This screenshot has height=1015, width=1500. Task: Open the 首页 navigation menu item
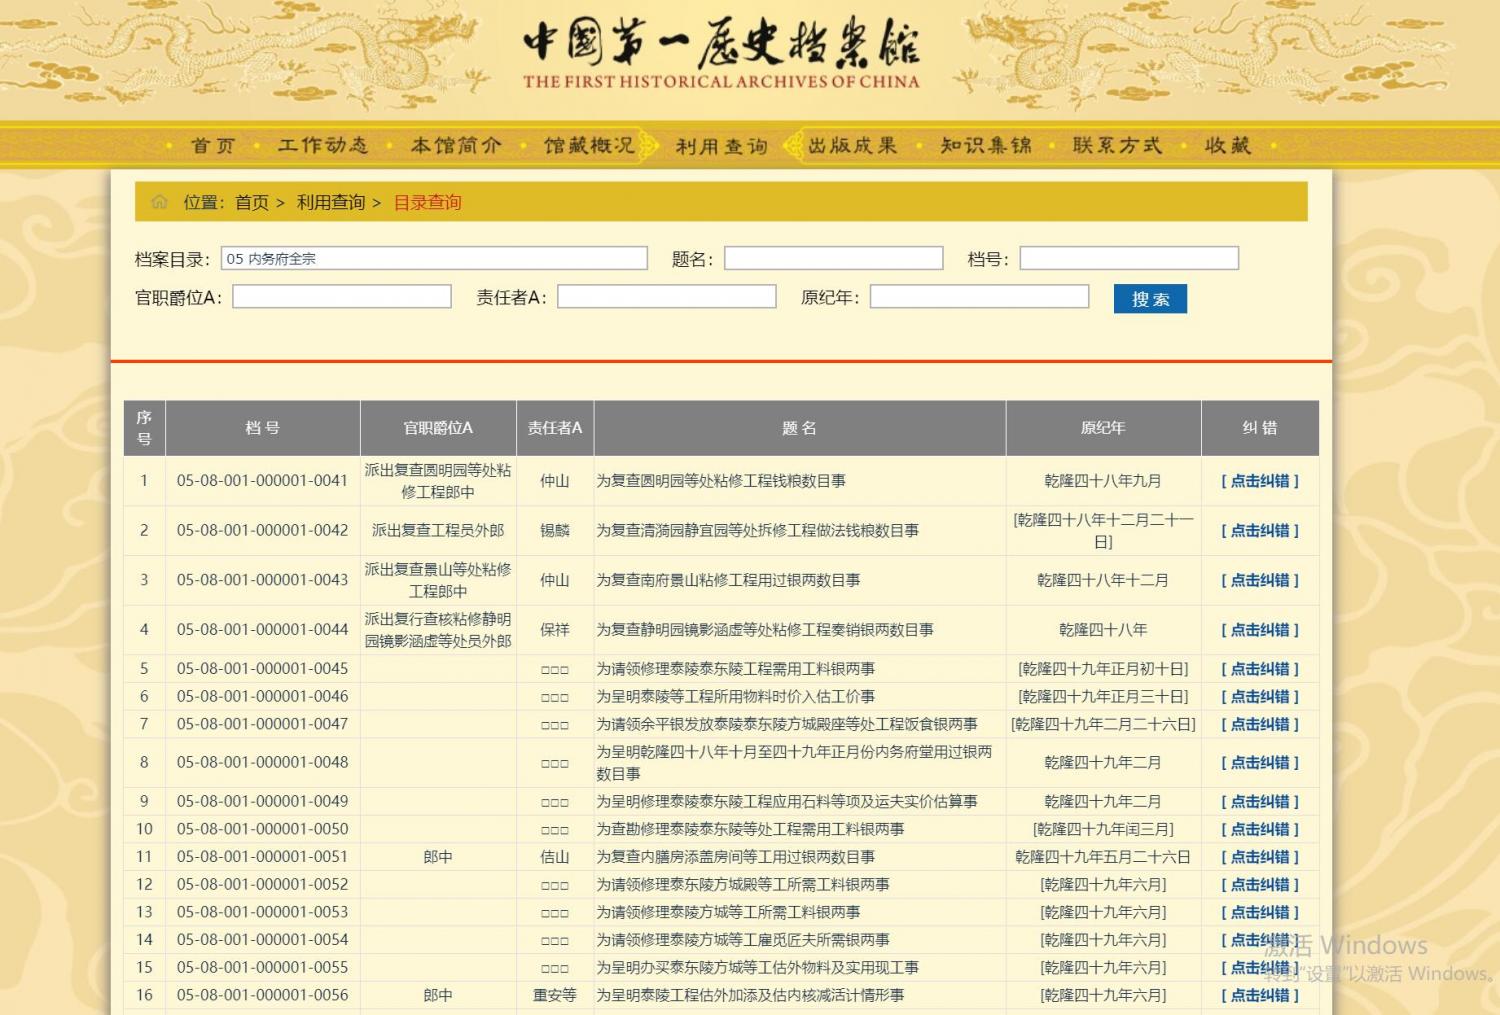(x=213, y=146)
